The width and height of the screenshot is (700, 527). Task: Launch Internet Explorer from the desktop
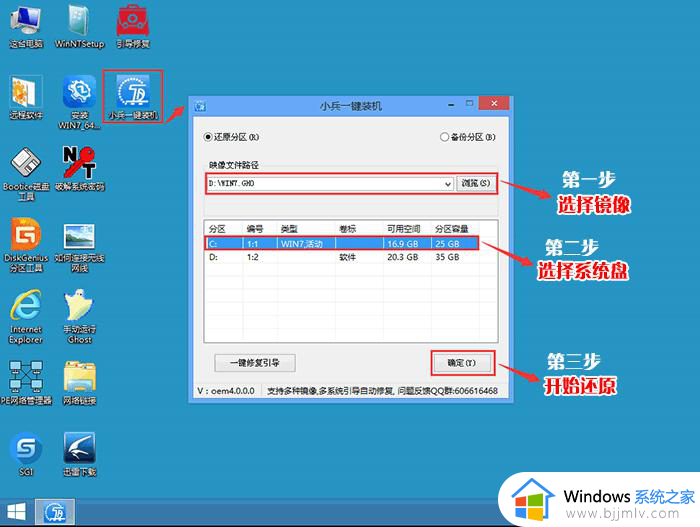26,316
